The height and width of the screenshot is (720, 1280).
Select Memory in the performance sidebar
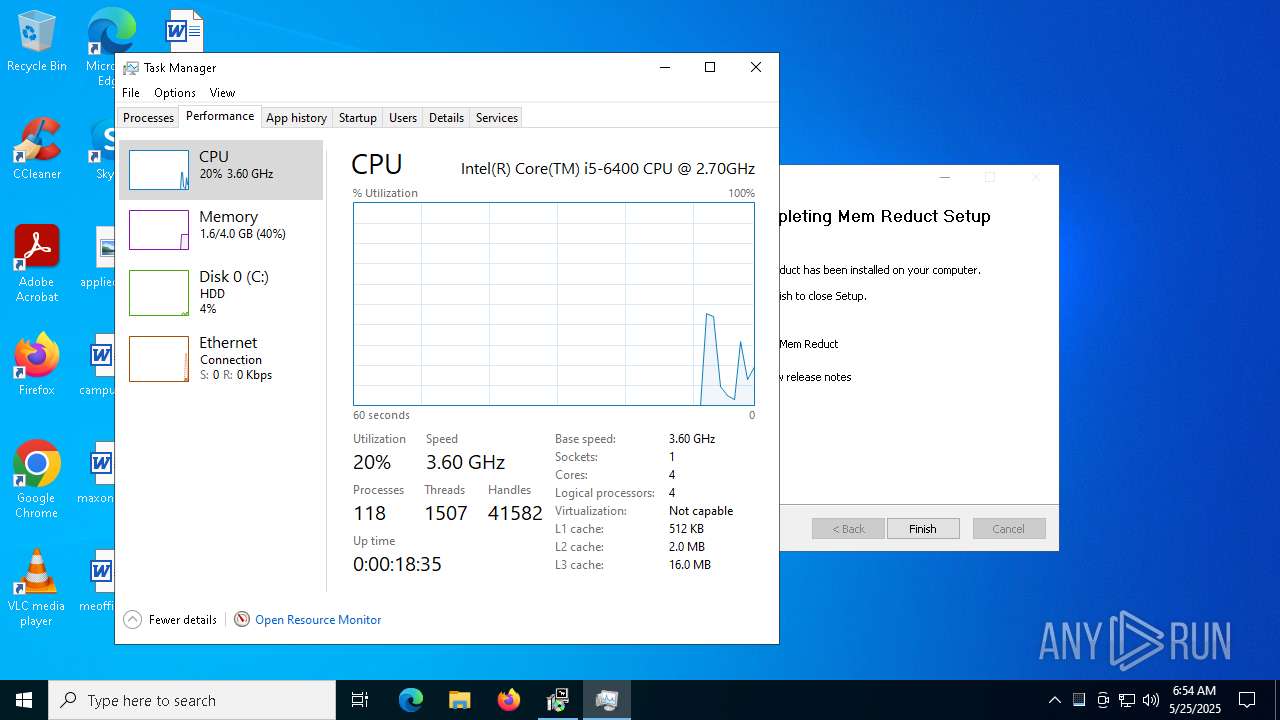point(221,230)
